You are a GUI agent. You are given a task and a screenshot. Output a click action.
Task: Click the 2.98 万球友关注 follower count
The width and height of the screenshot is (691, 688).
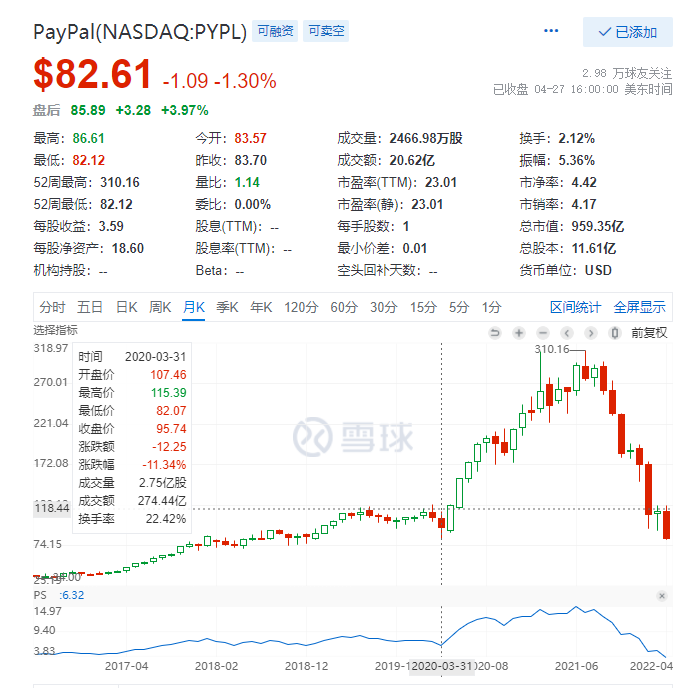[x=627, y=73]
